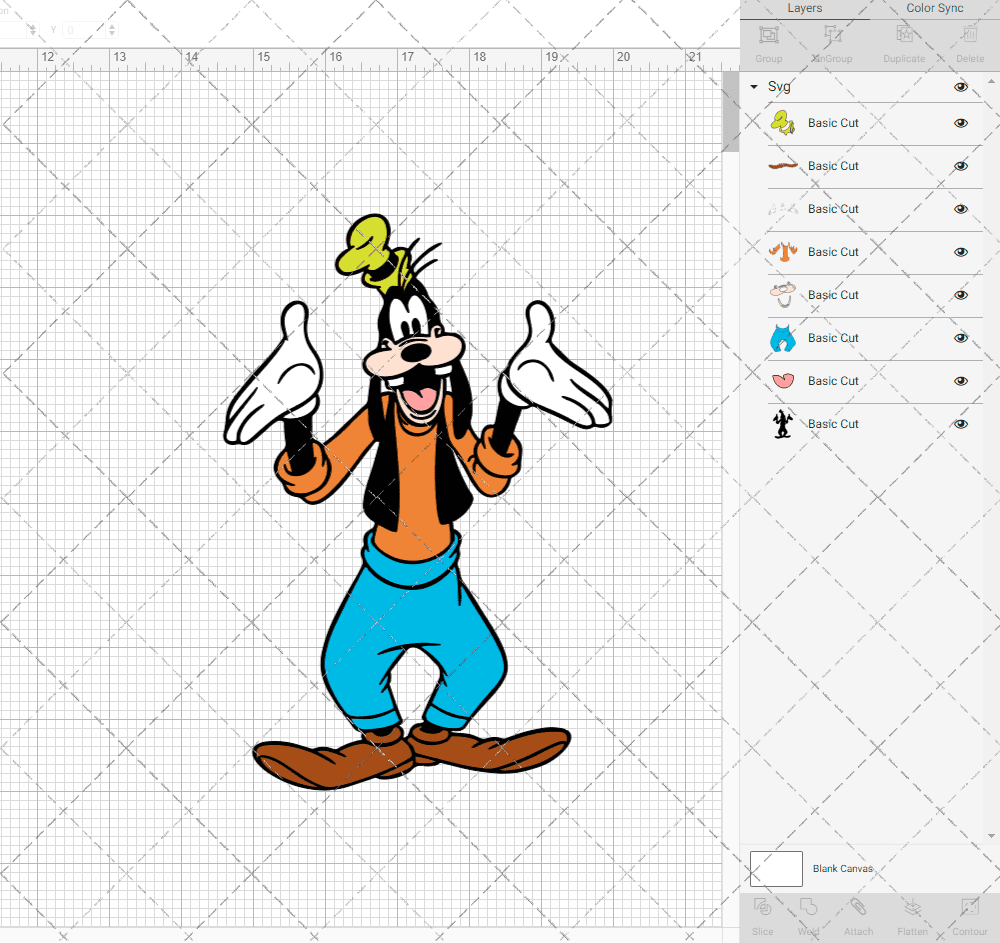
Task: Click the Y position input field
Action: tap(85, 29)
